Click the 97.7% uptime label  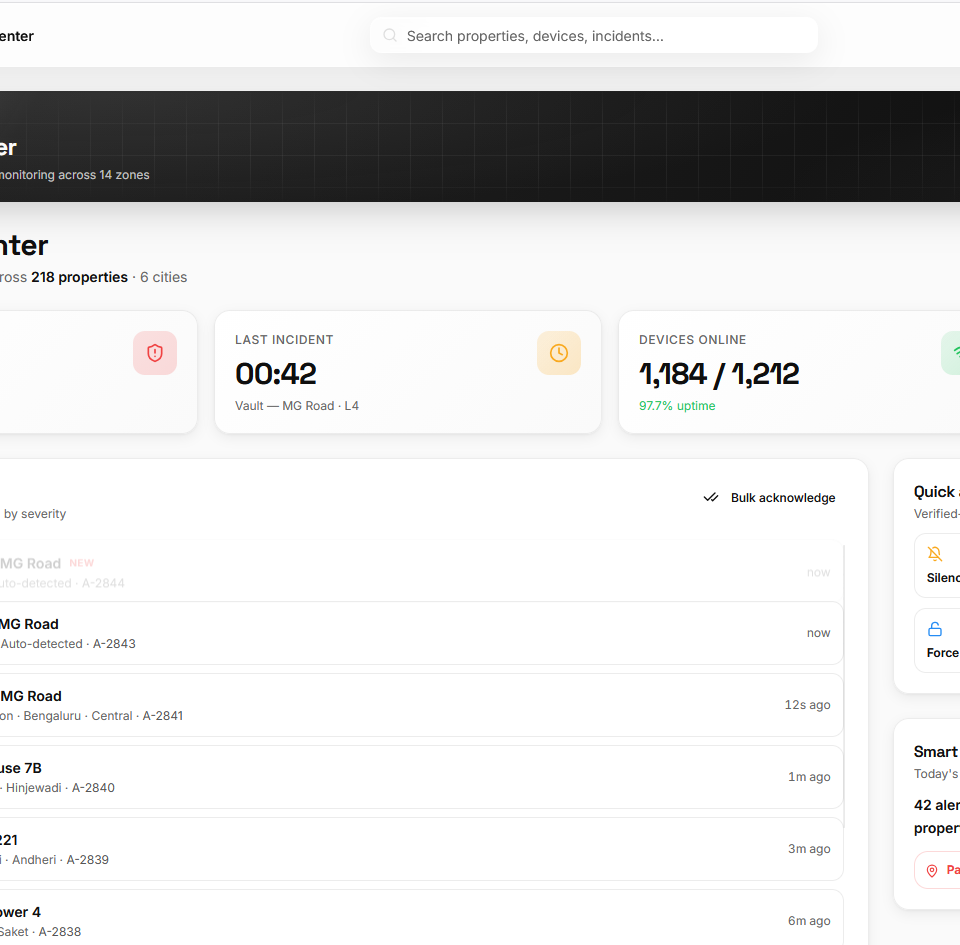pos(677,406)
